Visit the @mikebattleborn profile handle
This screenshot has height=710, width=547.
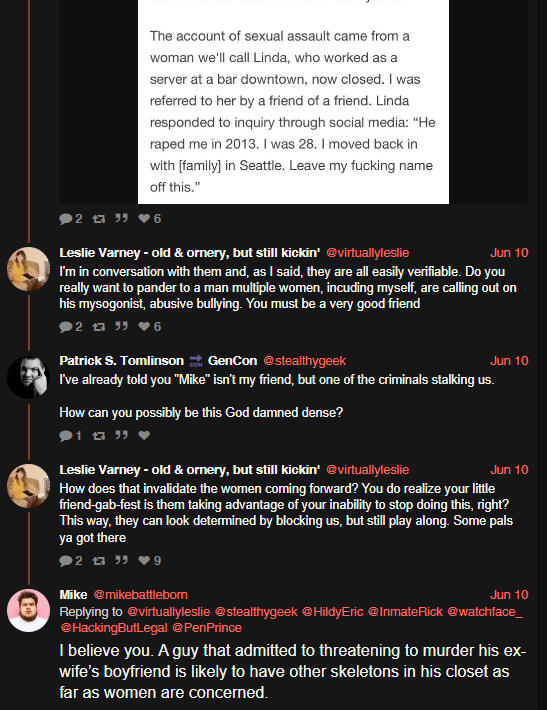[140, 595]
